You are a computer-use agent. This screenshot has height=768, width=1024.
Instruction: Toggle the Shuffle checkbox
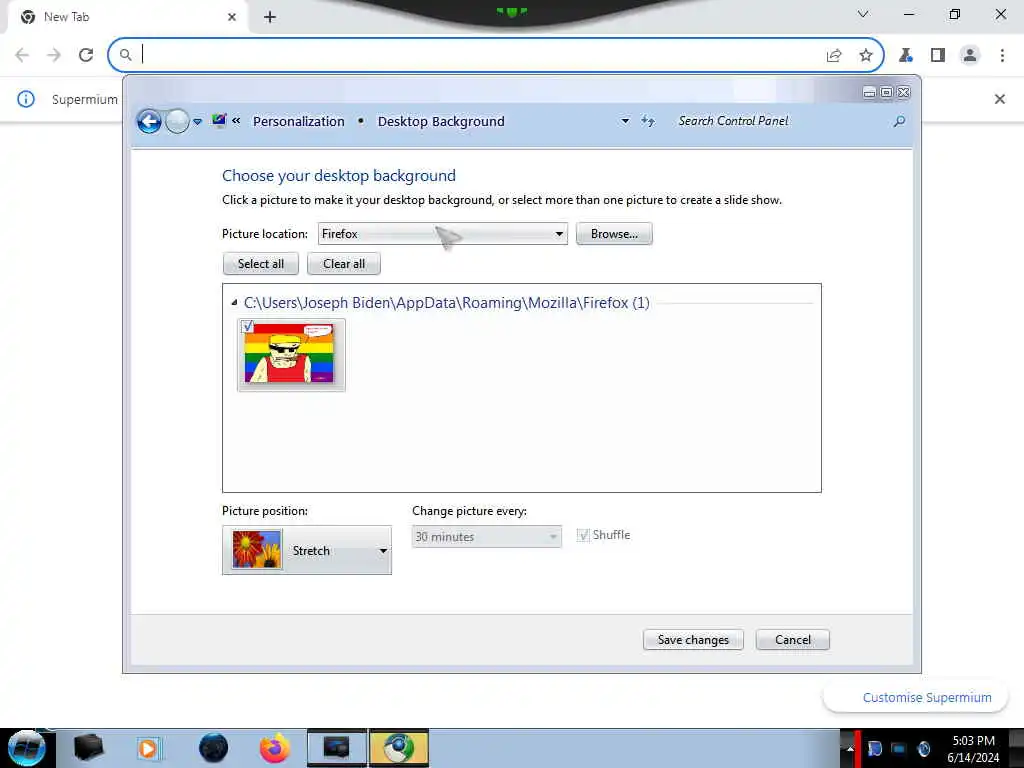tap(583, 536)
